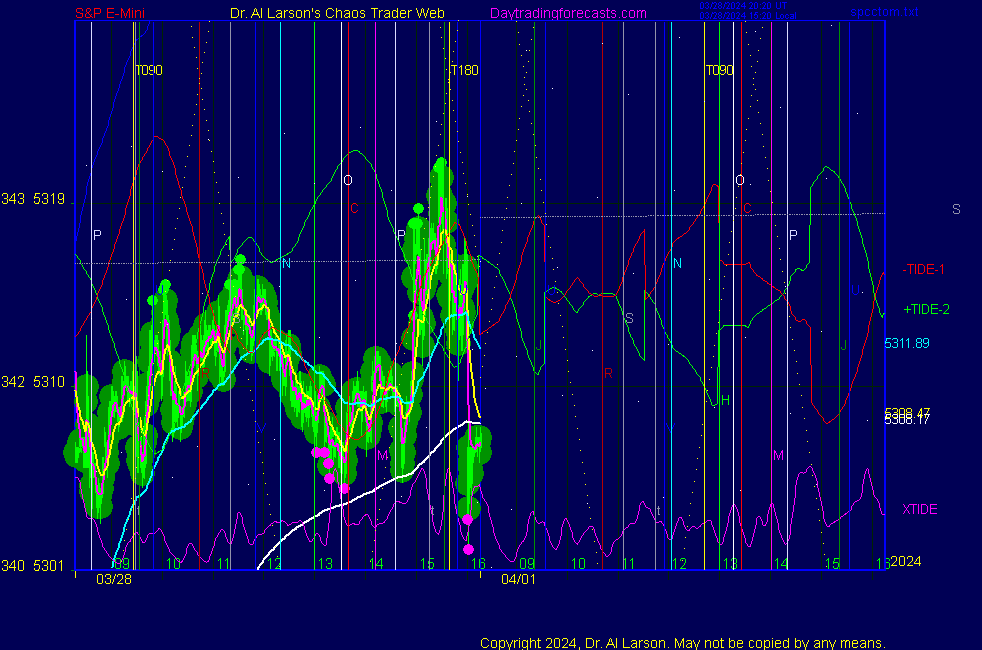Click the "03/28" date label

tap(114, 579)
